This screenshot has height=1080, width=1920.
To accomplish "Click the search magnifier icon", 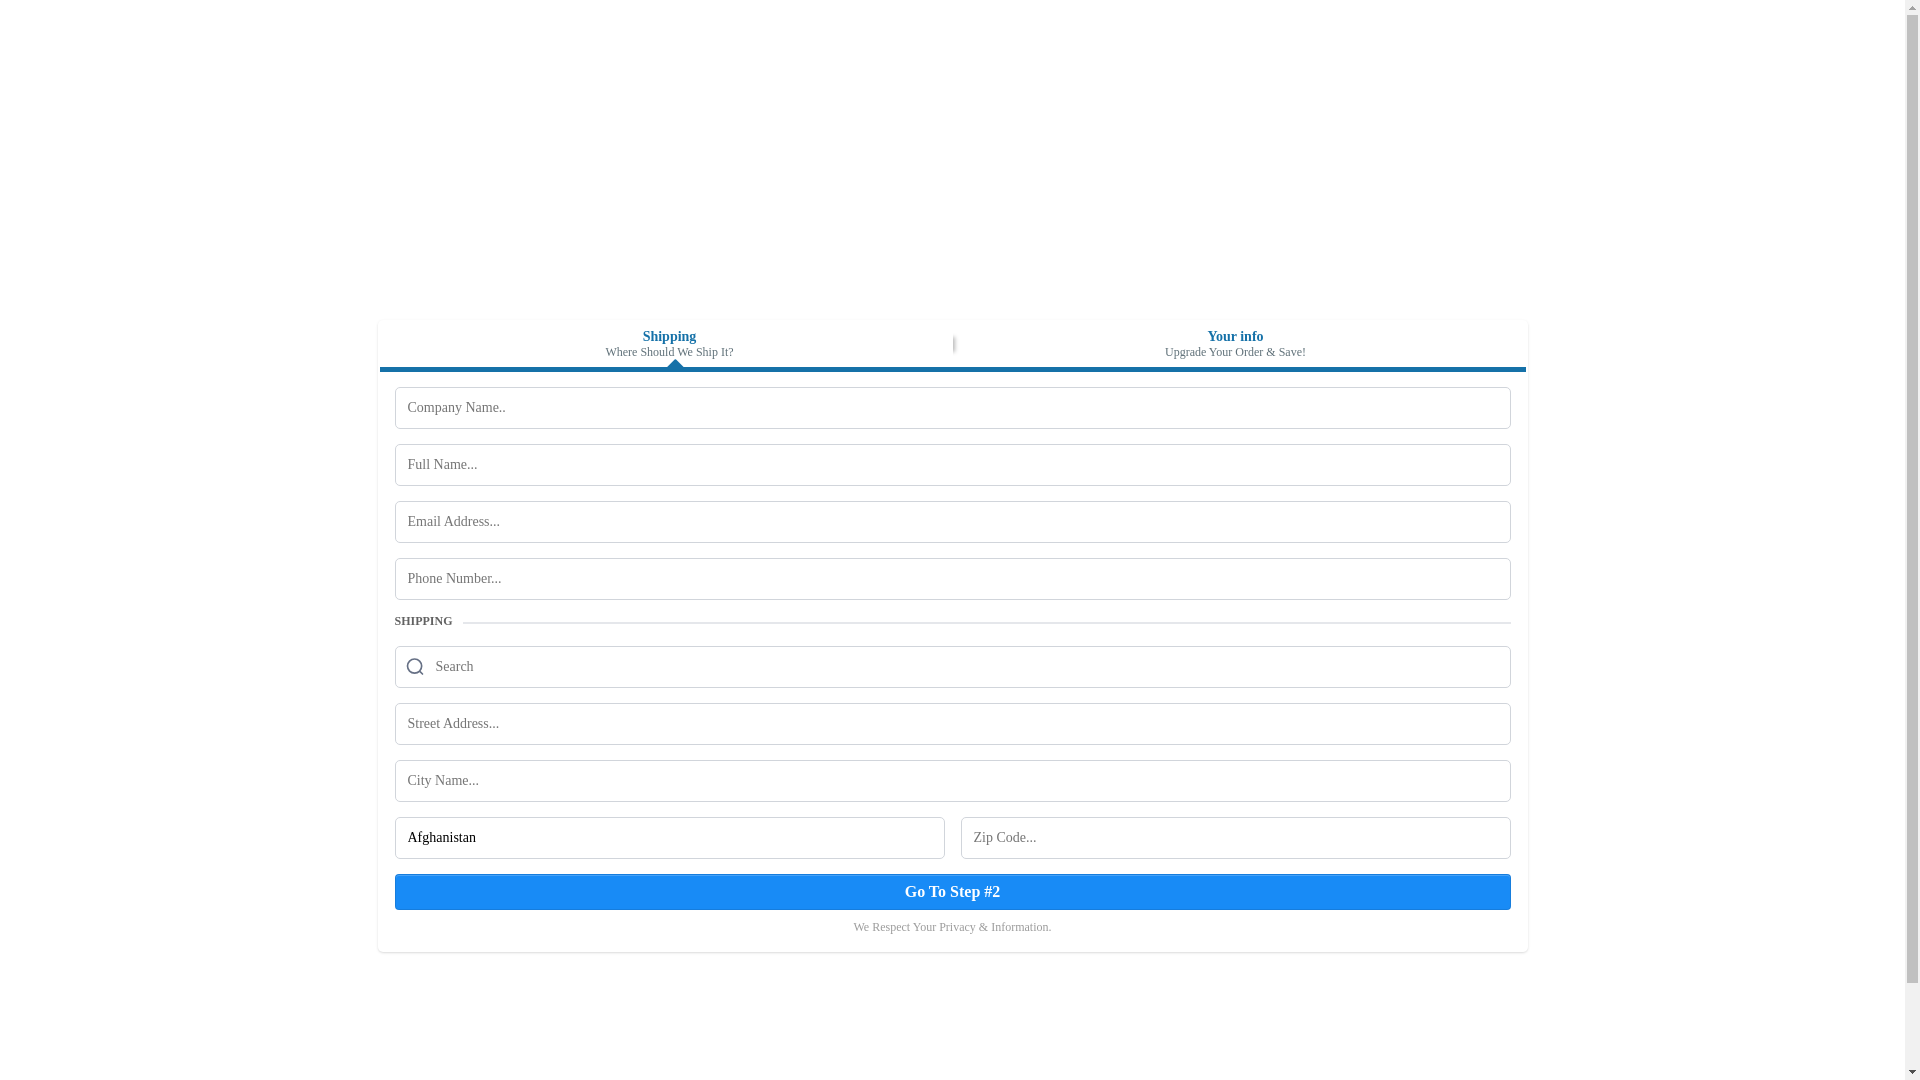I will [415, 667].
